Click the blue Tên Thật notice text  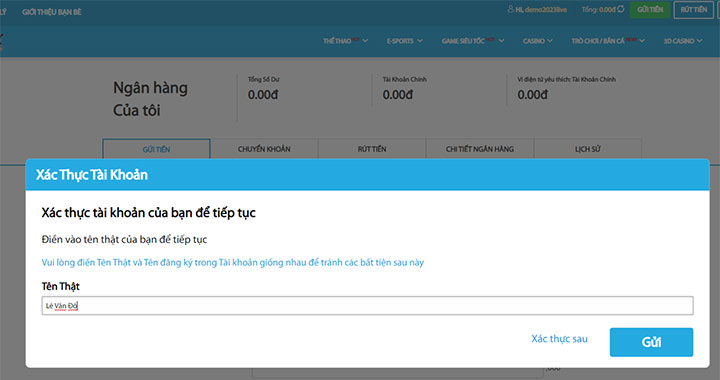pyautogui.click(x=233, y=263)
